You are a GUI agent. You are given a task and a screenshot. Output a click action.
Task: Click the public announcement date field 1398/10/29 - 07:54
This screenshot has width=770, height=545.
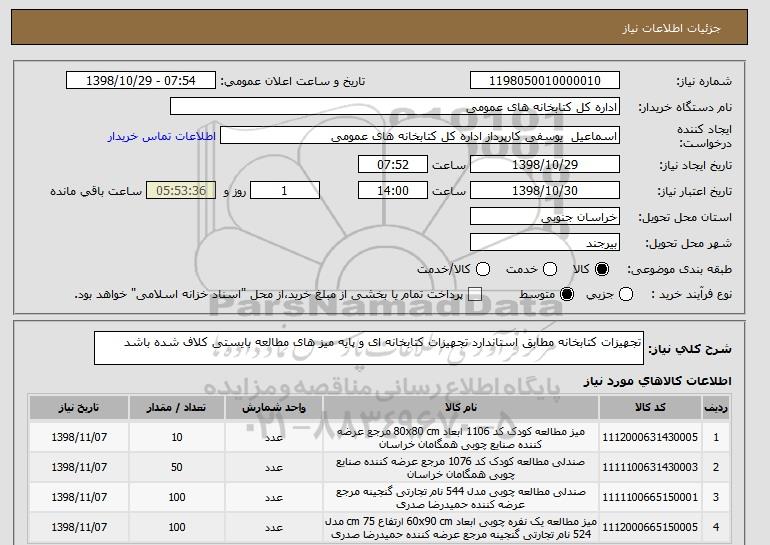tap(141, 81)
